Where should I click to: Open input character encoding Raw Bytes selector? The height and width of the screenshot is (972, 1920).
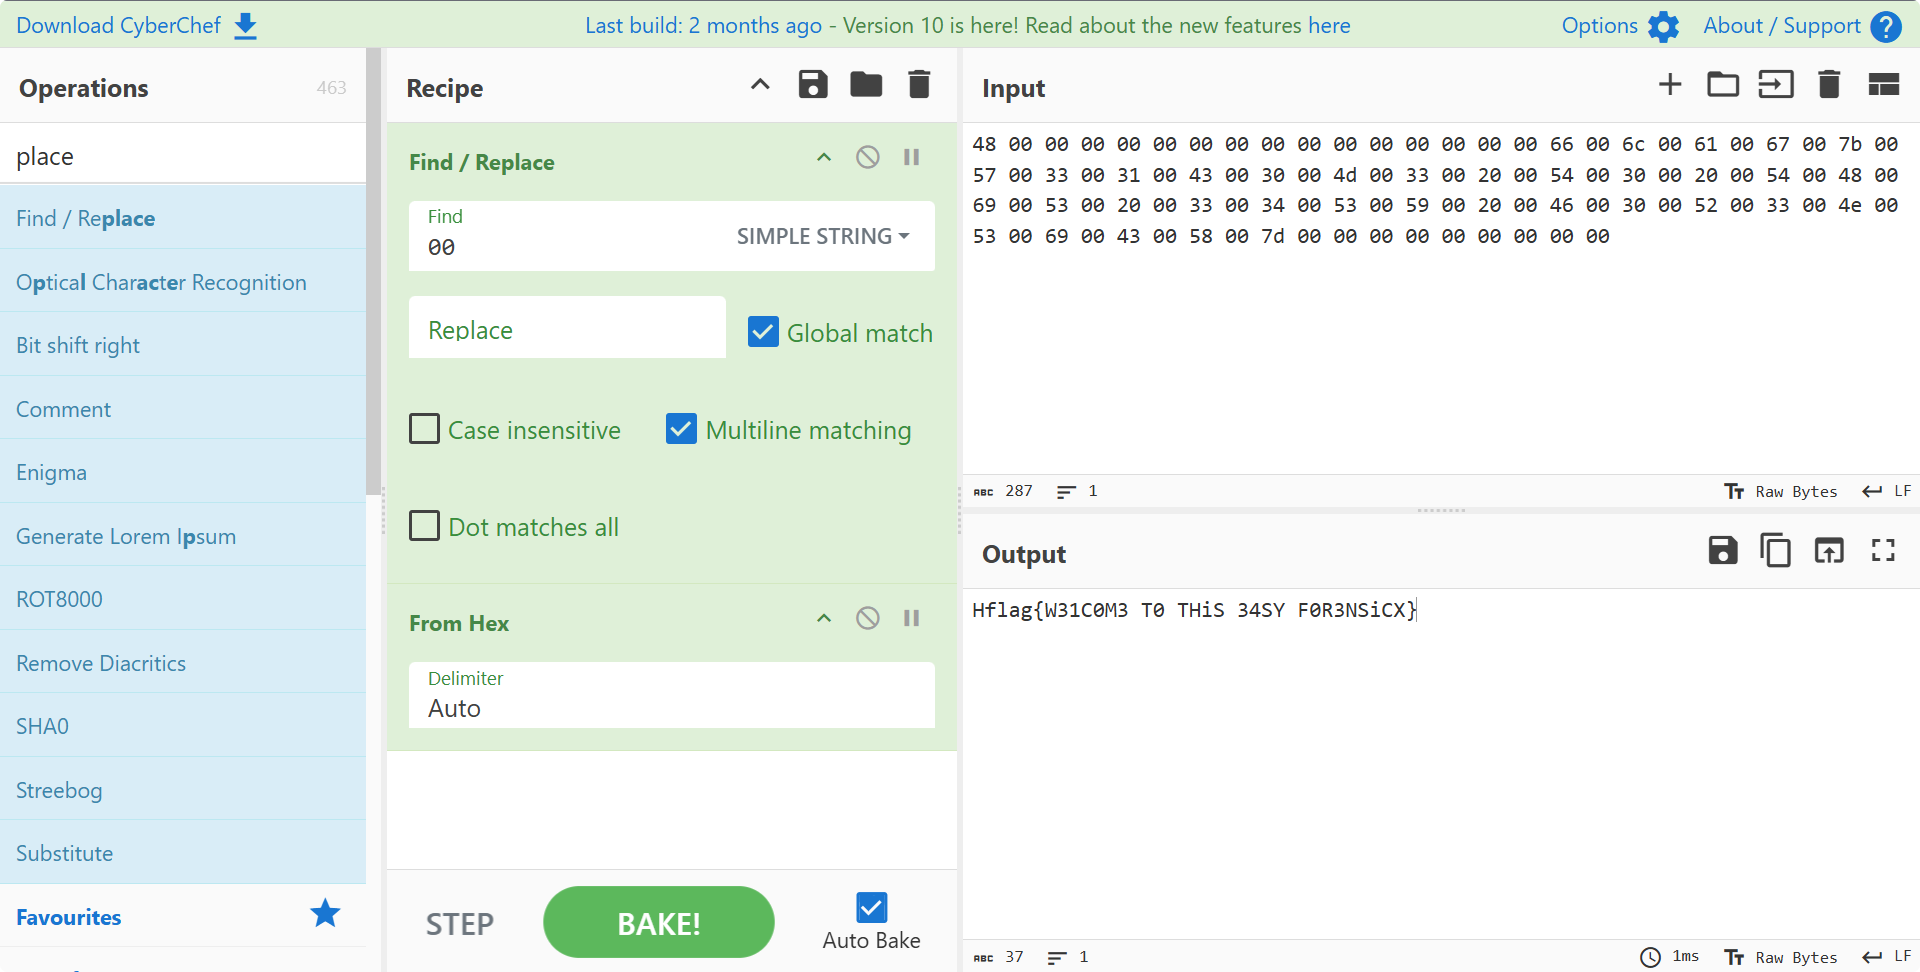(1781, 491)
